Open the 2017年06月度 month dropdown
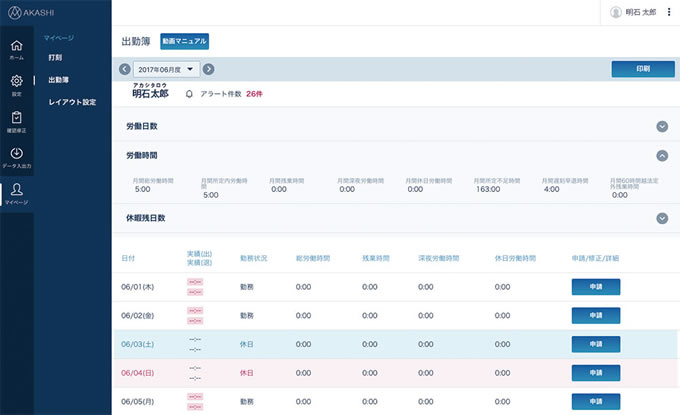The image size is (680, 415). (x=167, y=69)
